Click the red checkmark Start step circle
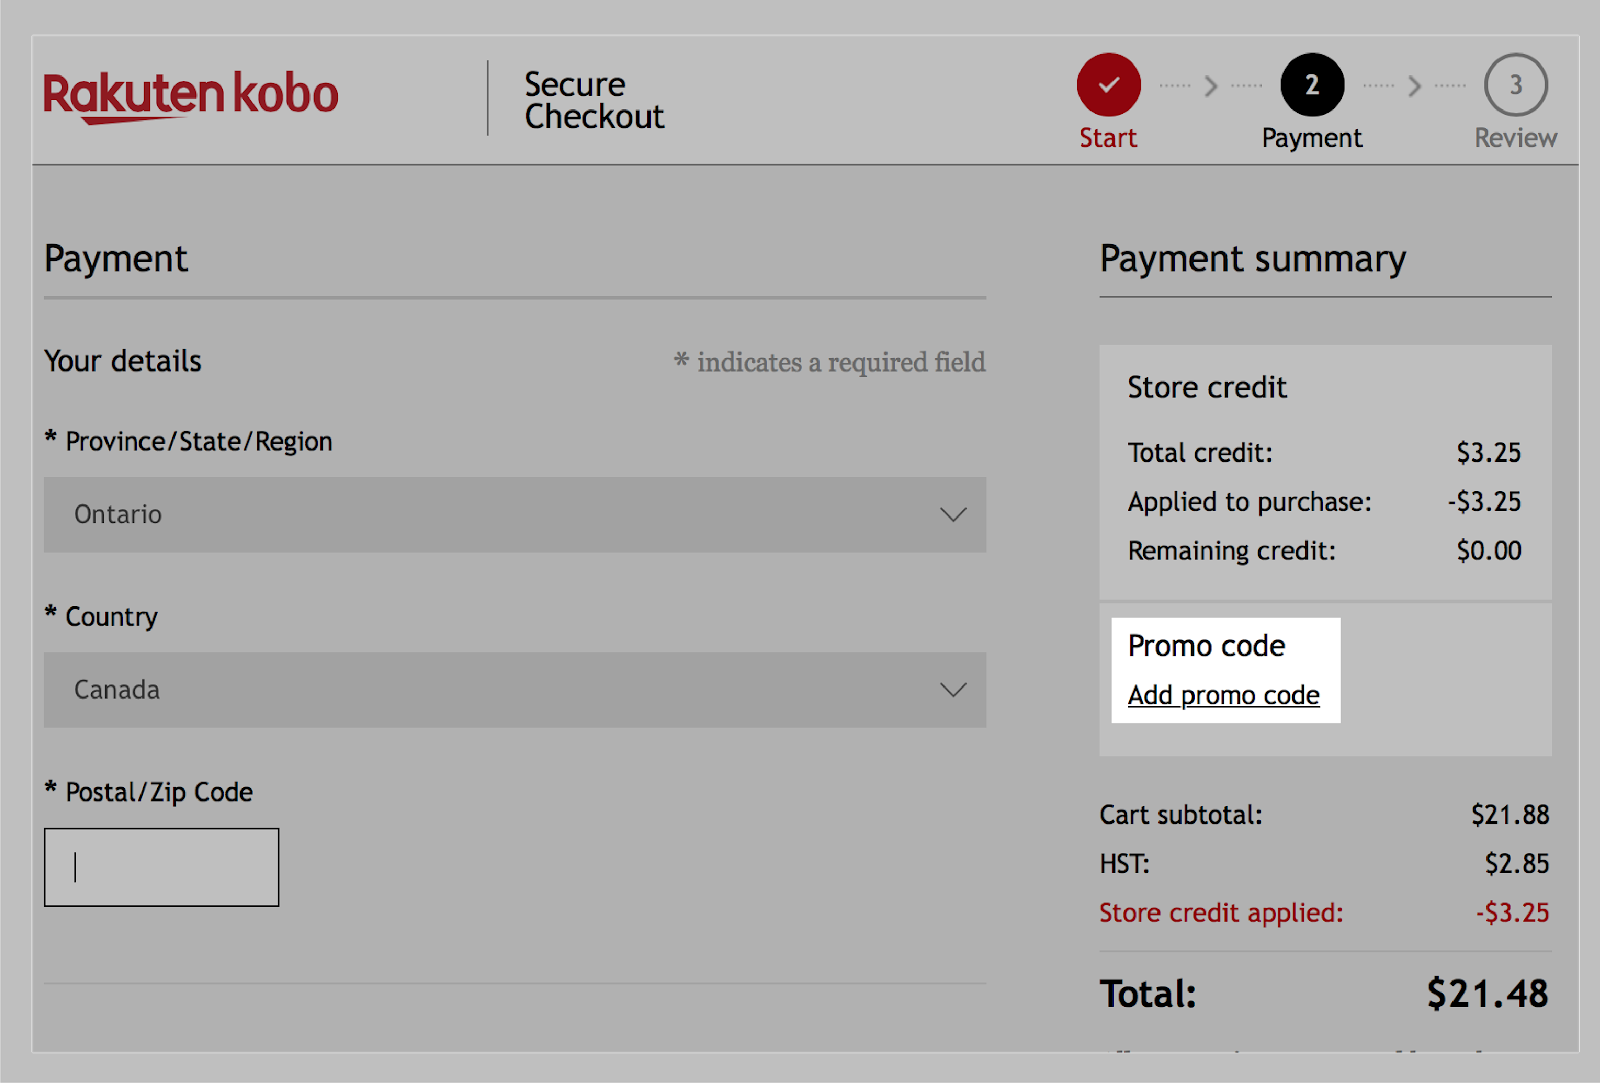1600x1083 pixels. (x=1108, y=85)
